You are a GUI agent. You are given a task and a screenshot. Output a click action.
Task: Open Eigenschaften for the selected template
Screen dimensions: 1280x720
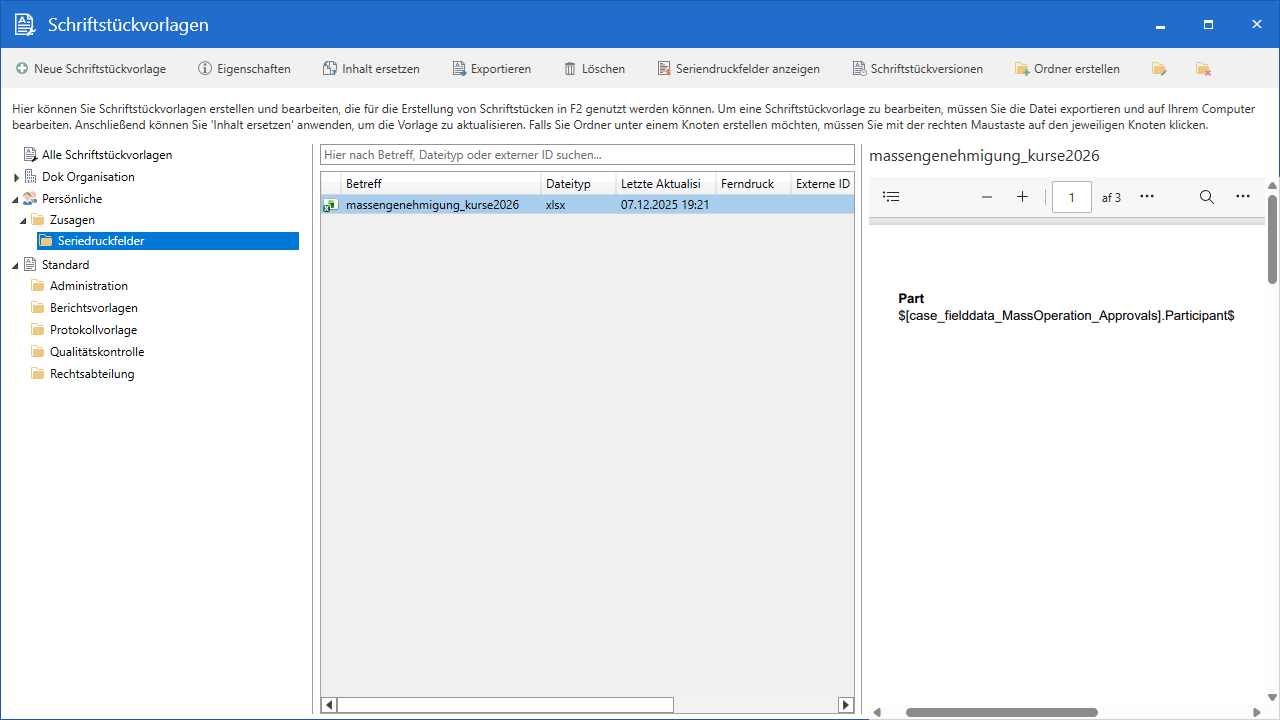[x=244, y=69]
